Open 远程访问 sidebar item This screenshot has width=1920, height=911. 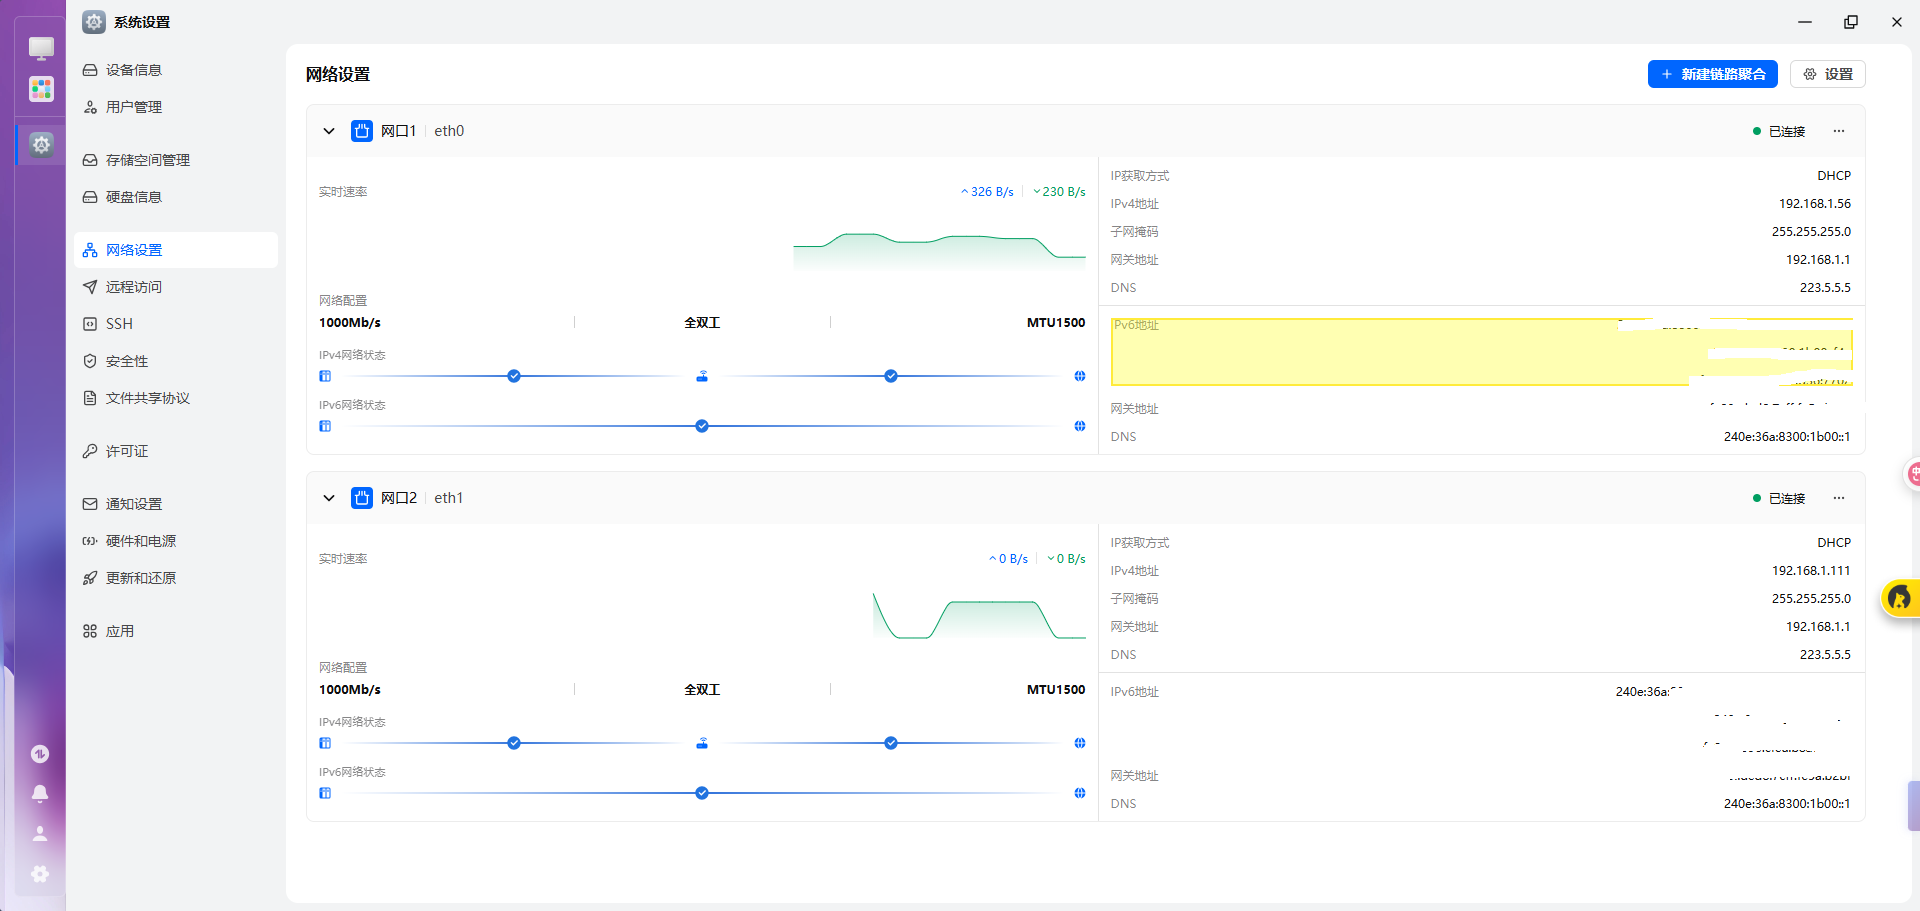tap(134, 287)
